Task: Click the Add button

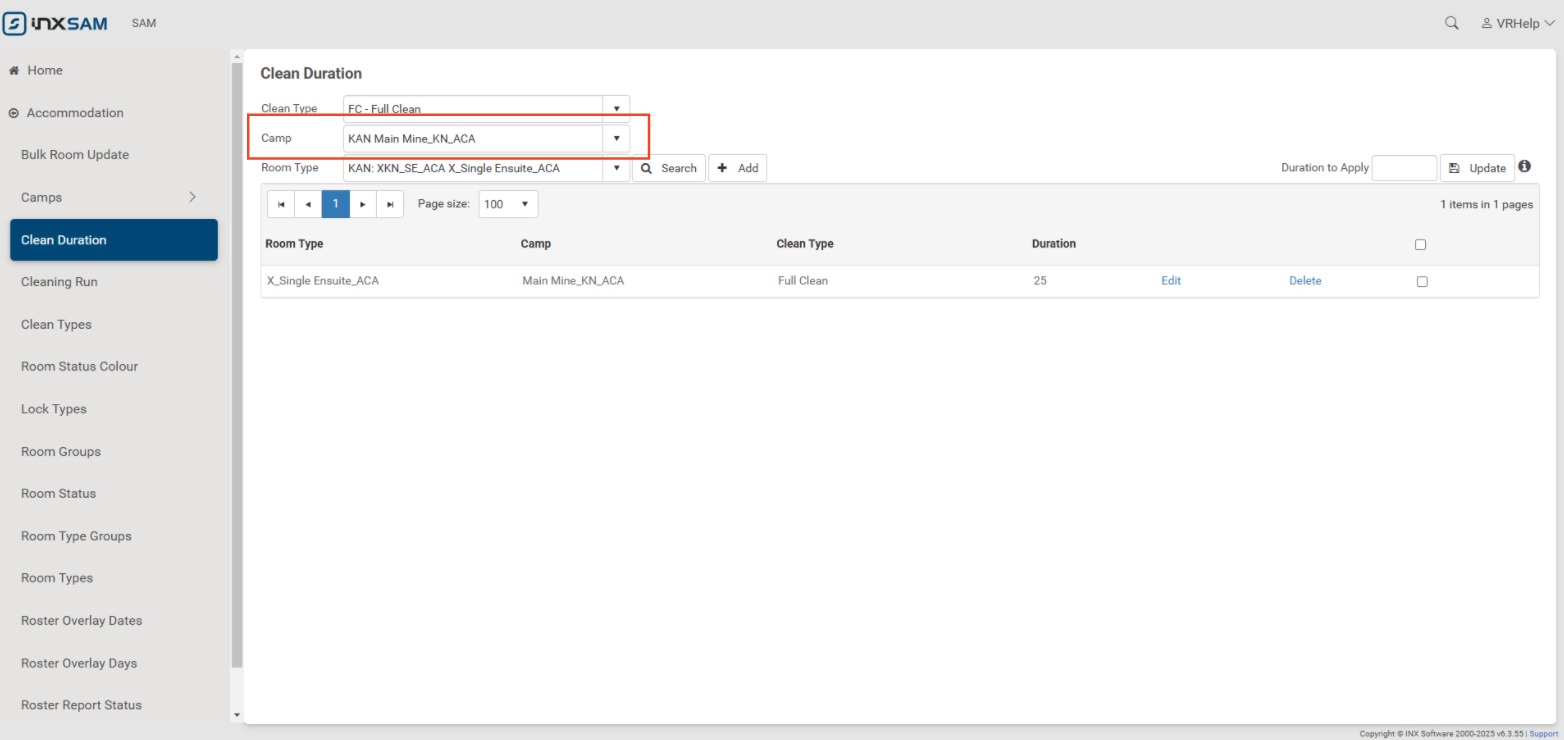Action: click(x=738, y=168)
